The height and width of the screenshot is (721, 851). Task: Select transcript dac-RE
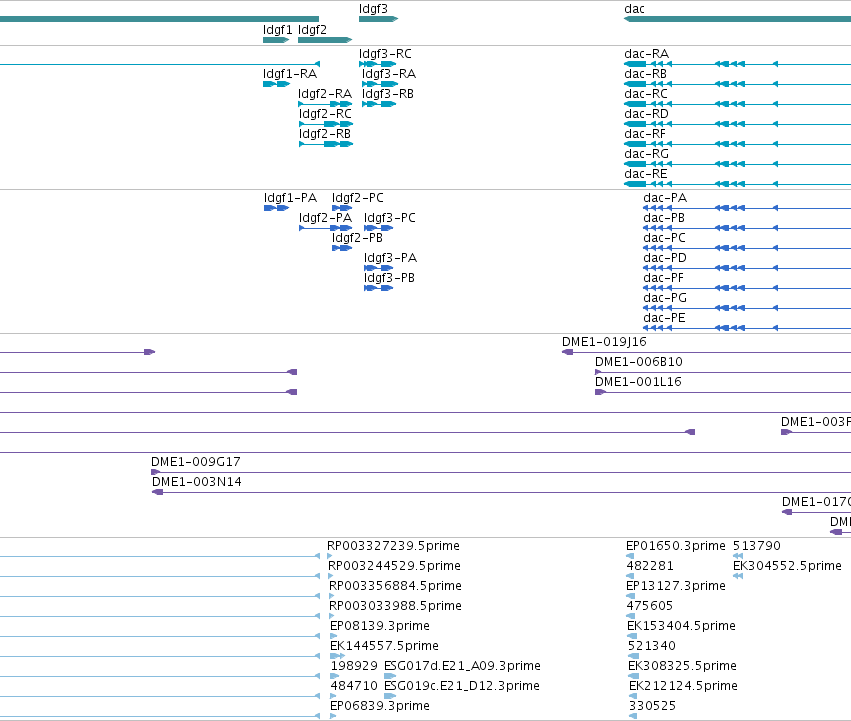[x=738, y=184]
